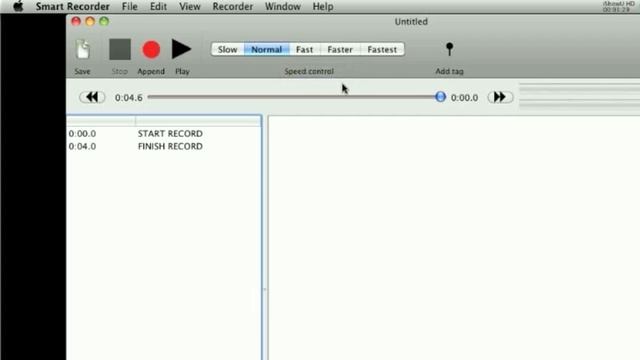The width and height of the screenshot is (640, 360).
Task: Select Slow speed
Action: click(x=227, y=49)
